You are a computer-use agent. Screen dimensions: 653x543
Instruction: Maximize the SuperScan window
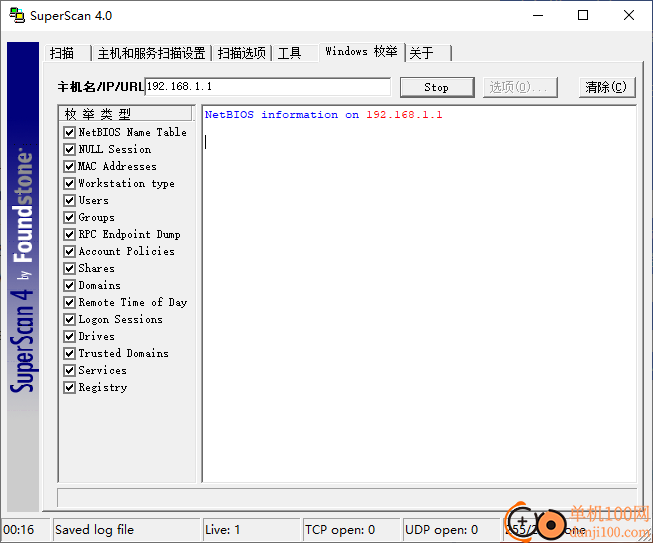click(583, 15)
